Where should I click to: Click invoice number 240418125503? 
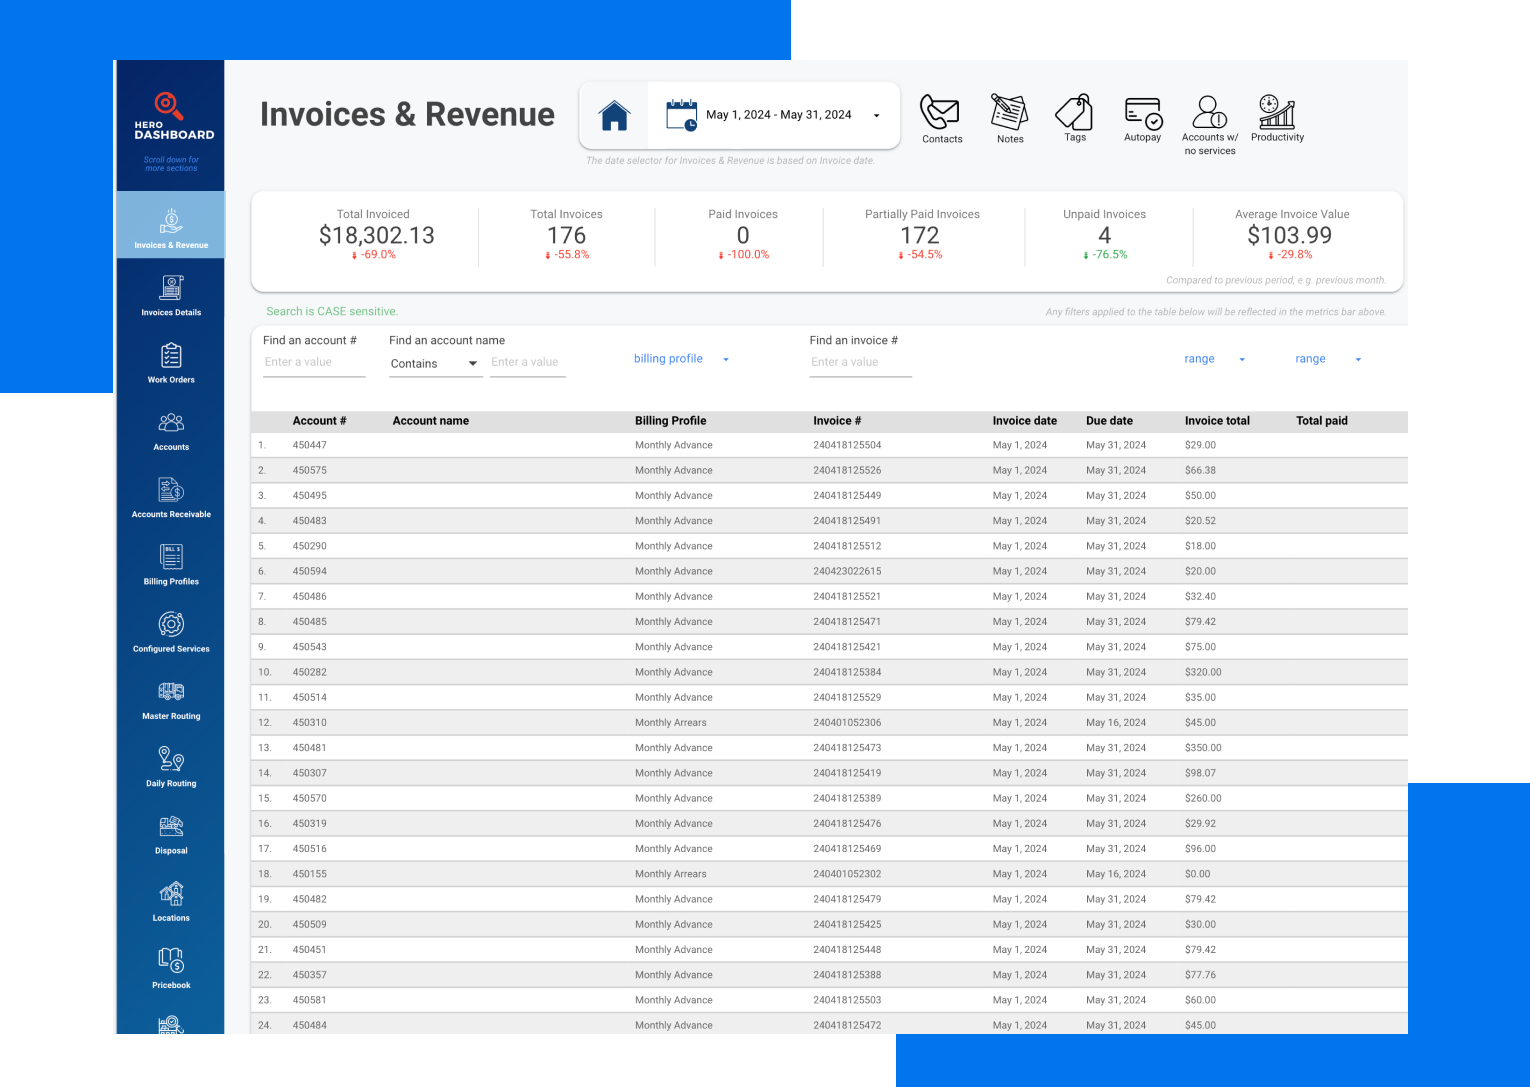click(847, 1000)
